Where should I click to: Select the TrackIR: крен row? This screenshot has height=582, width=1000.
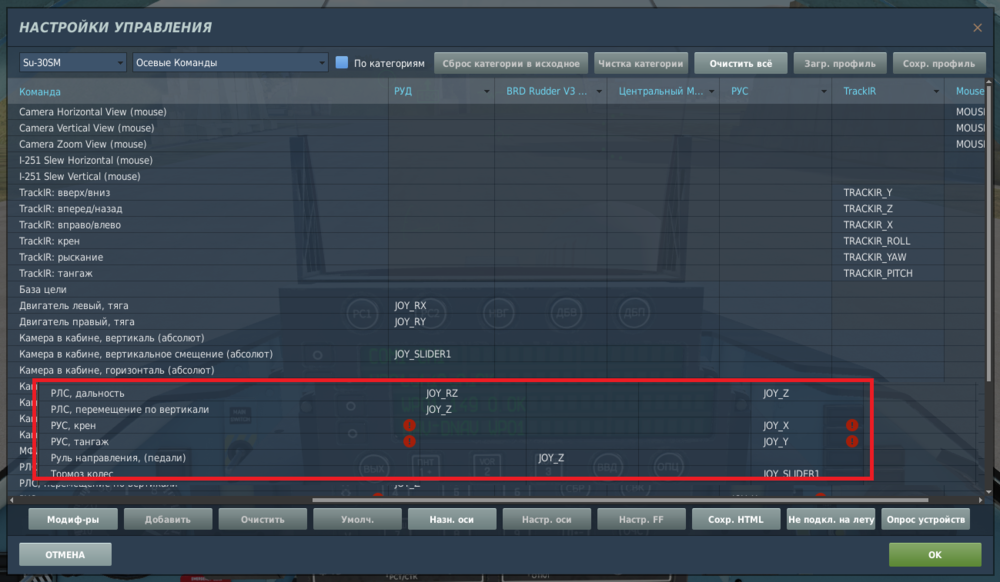(496, 241)
